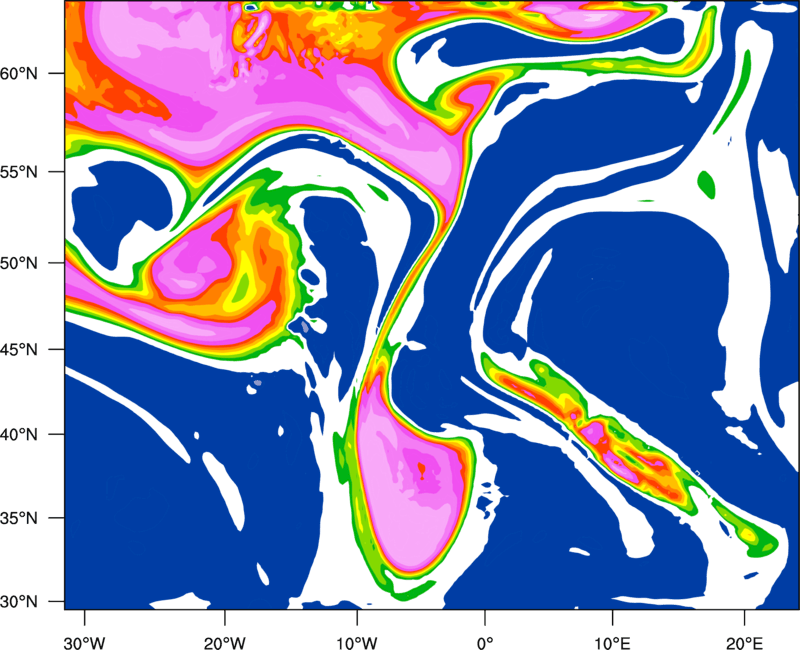Image resolution: width=800 pixels, height=650 pixels.
Task: Click the 0° longitude label
Action: (x=485, y=643)
